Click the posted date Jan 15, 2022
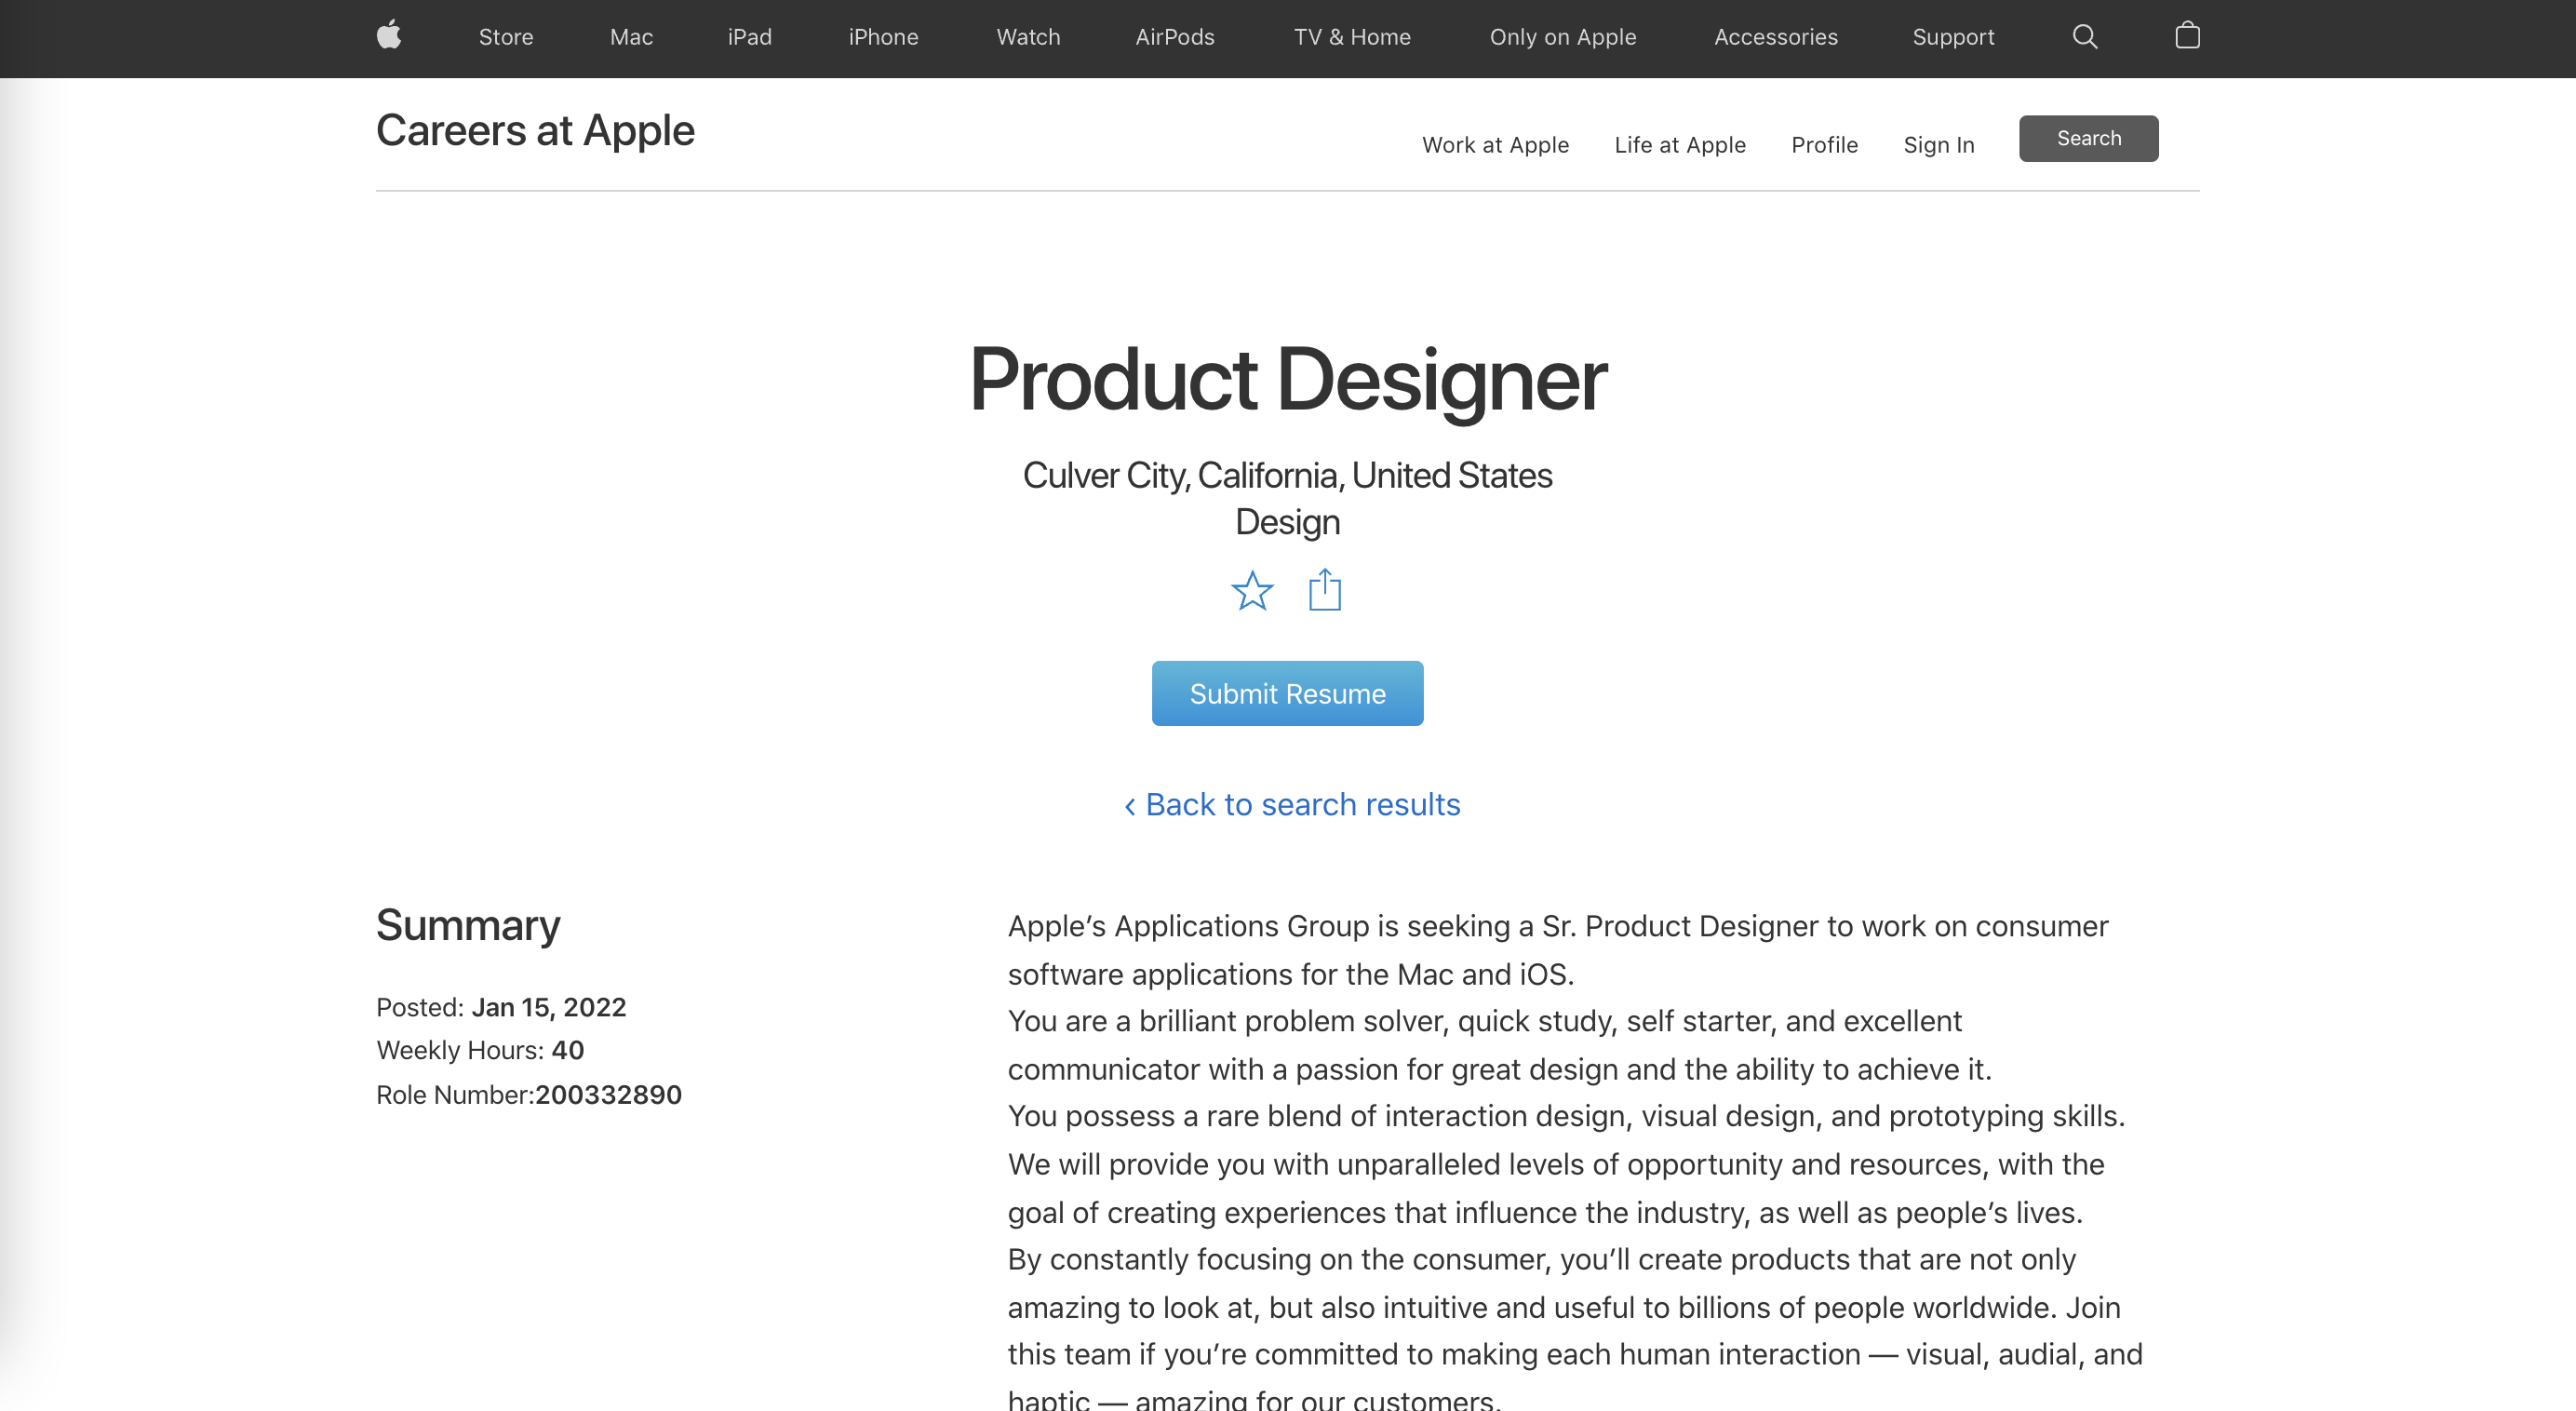2576x1411 pixels. point(548,1007)
